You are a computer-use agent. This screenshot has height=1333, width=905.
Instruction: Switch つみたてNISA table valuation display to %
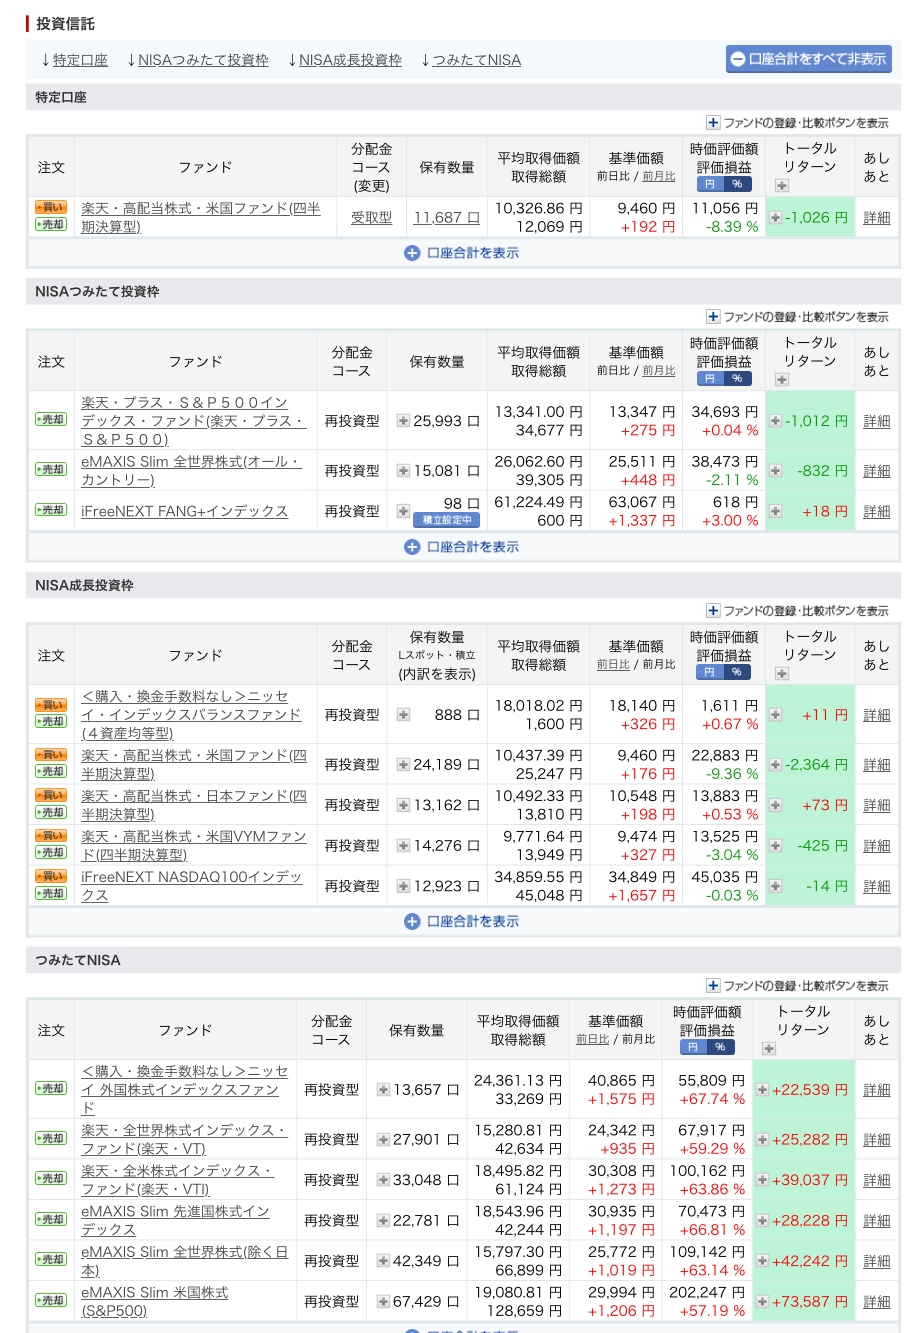pos(720,1048)
